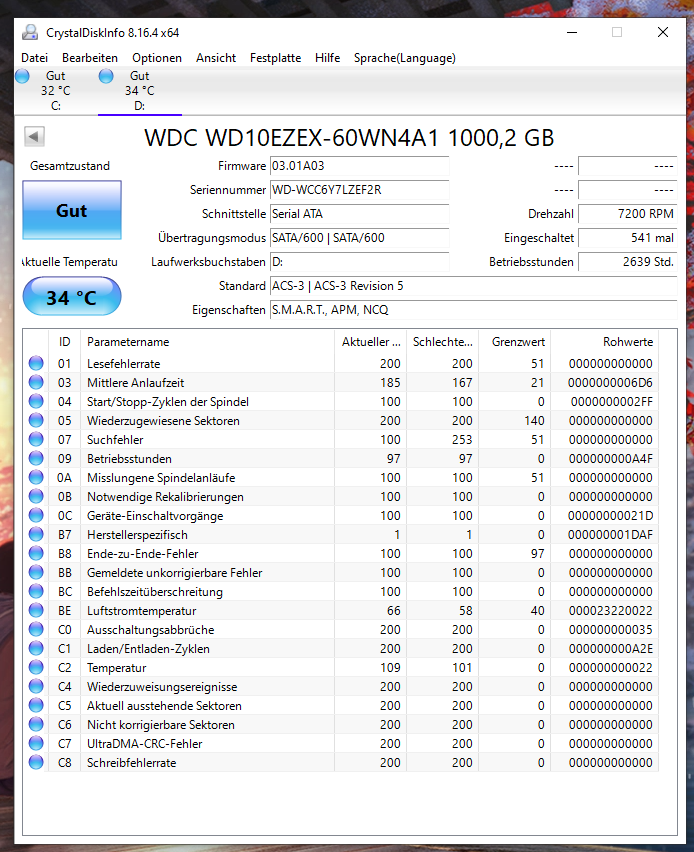
Task: Click status orb for Nicht korrigierbare Sektoren
Action: 36,724
